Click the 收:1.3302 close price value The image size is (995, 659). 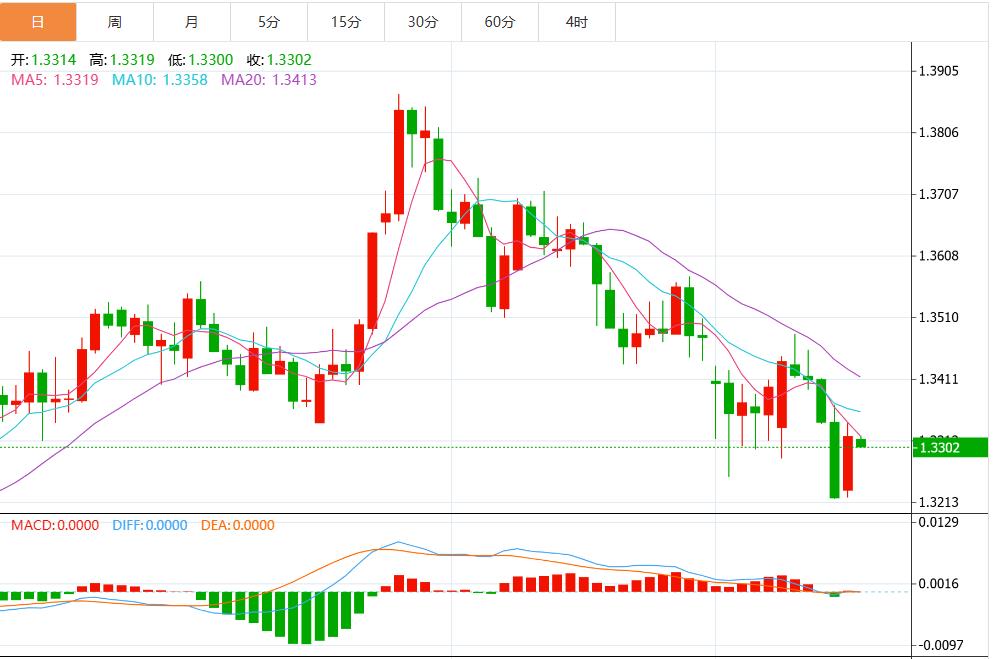pyautogui.click(x=279, y=60)
